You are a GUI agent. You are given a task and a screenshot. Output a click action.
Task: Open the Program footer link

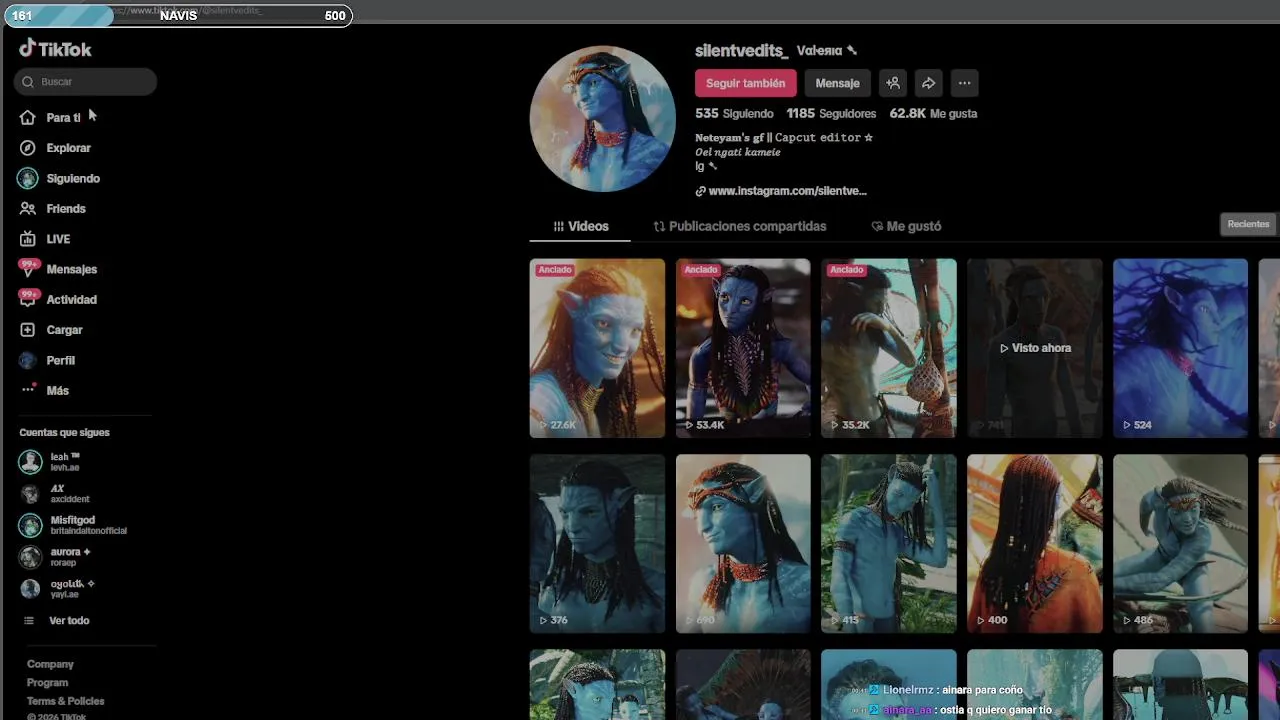click(47, 683)
